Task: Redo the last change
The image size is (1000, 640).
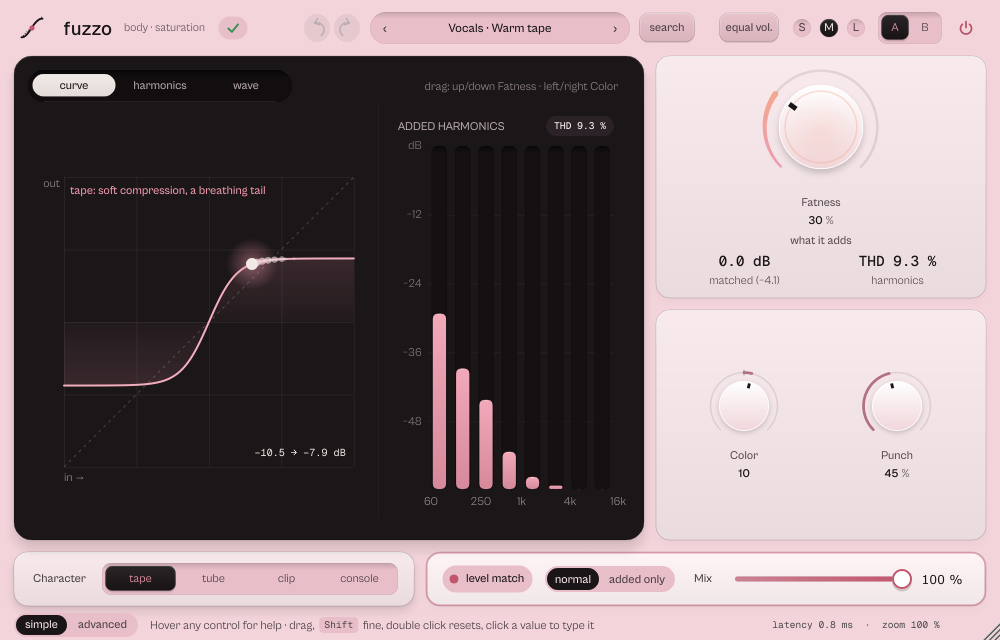Action: tap(346, 28)
